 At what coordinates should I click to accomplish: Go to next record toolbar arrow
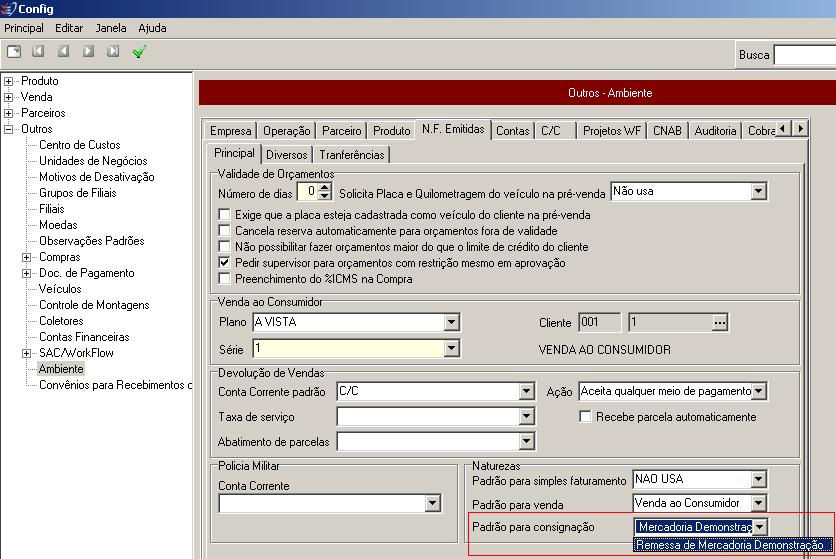[x=88, y=52]
